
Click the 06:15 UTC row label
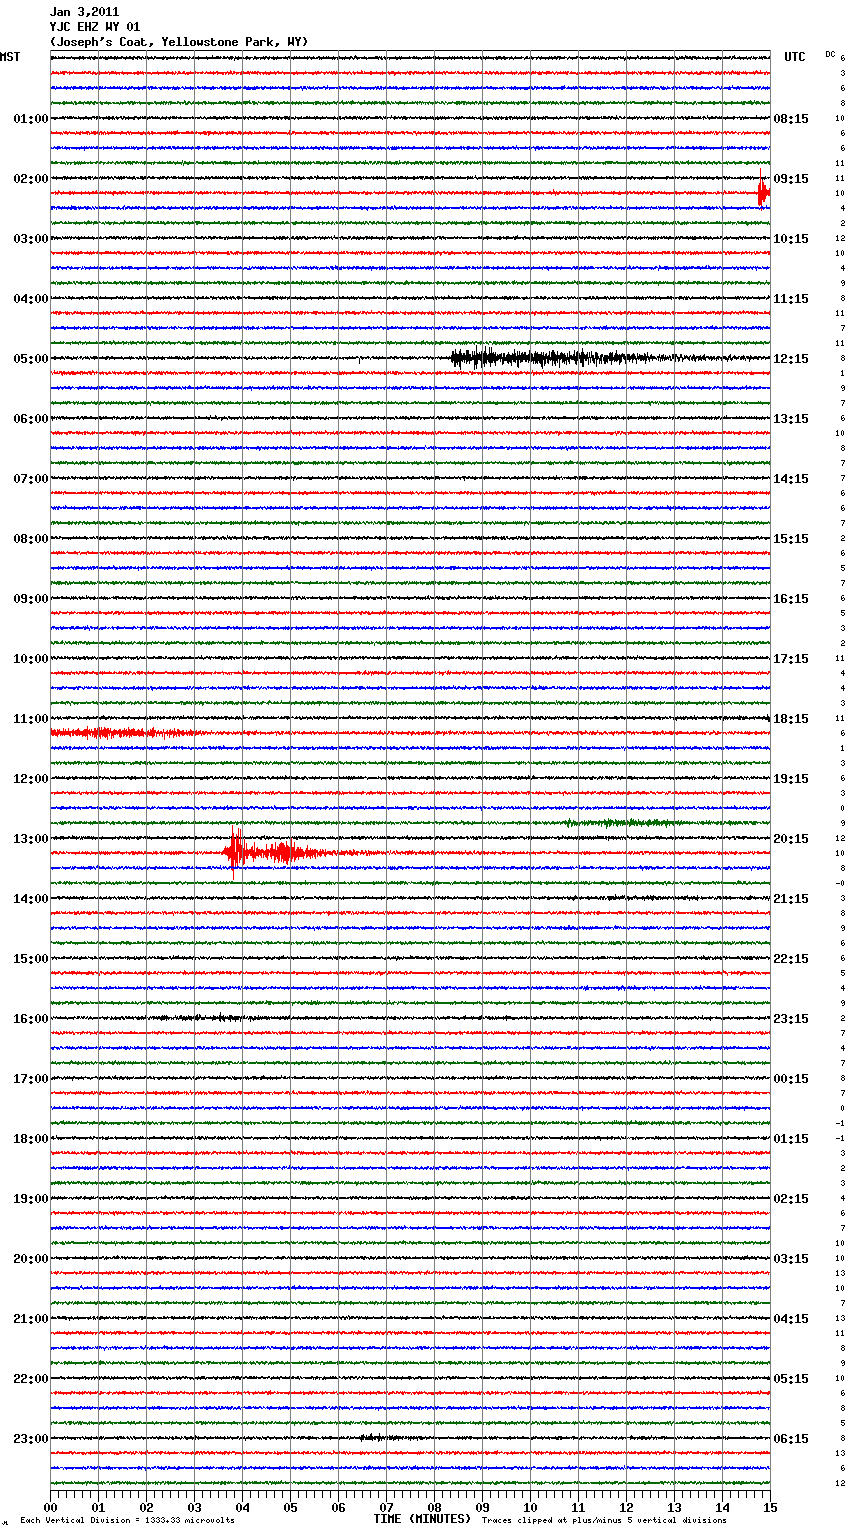click(x=791, y=1439)
